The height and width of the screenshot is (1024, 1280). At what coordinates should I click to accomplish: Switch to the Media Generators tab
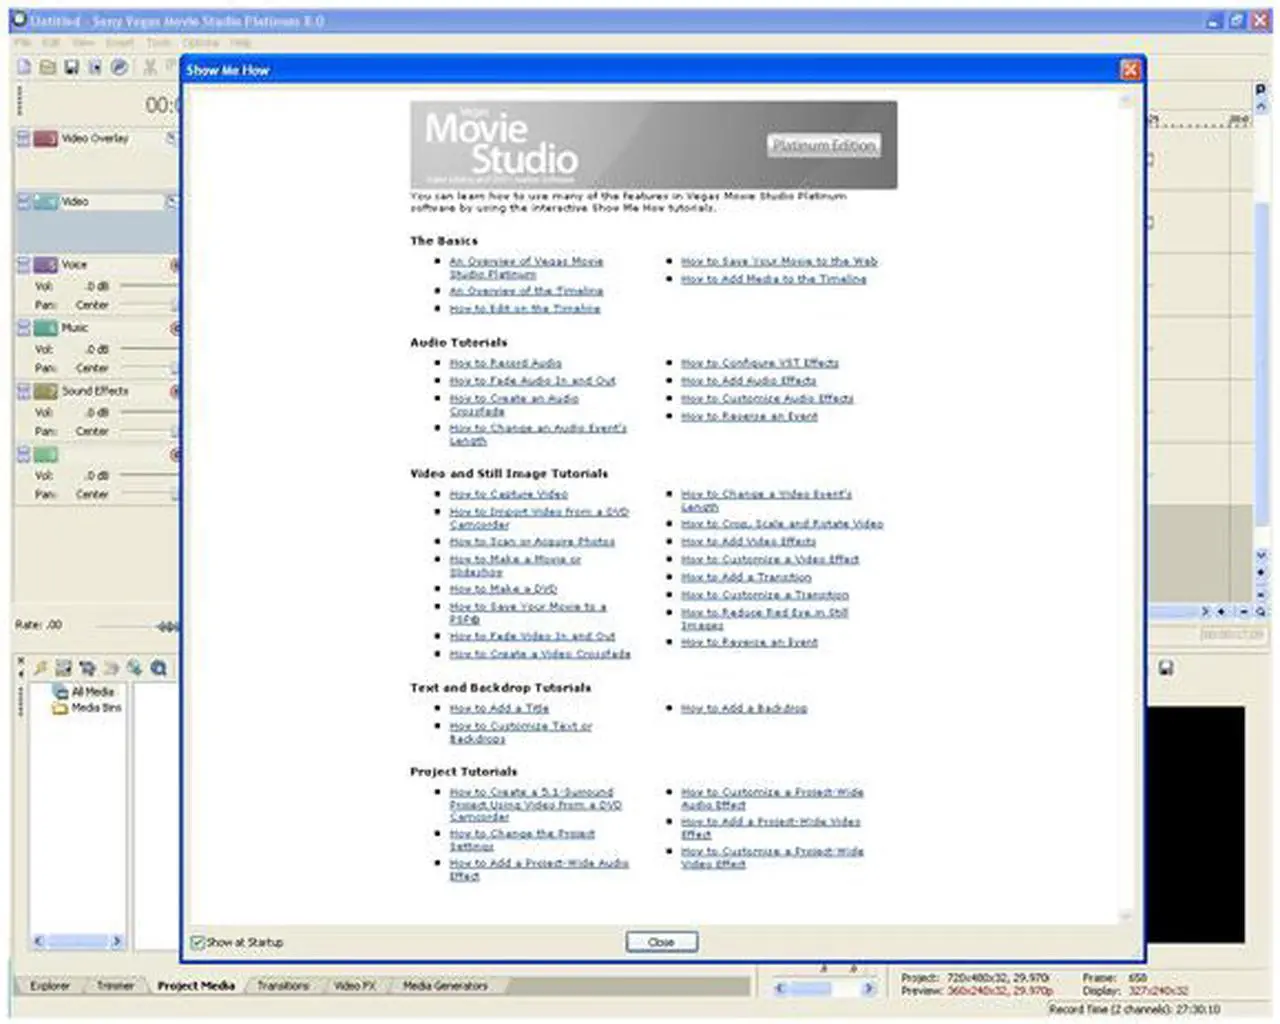click(445, 986)
